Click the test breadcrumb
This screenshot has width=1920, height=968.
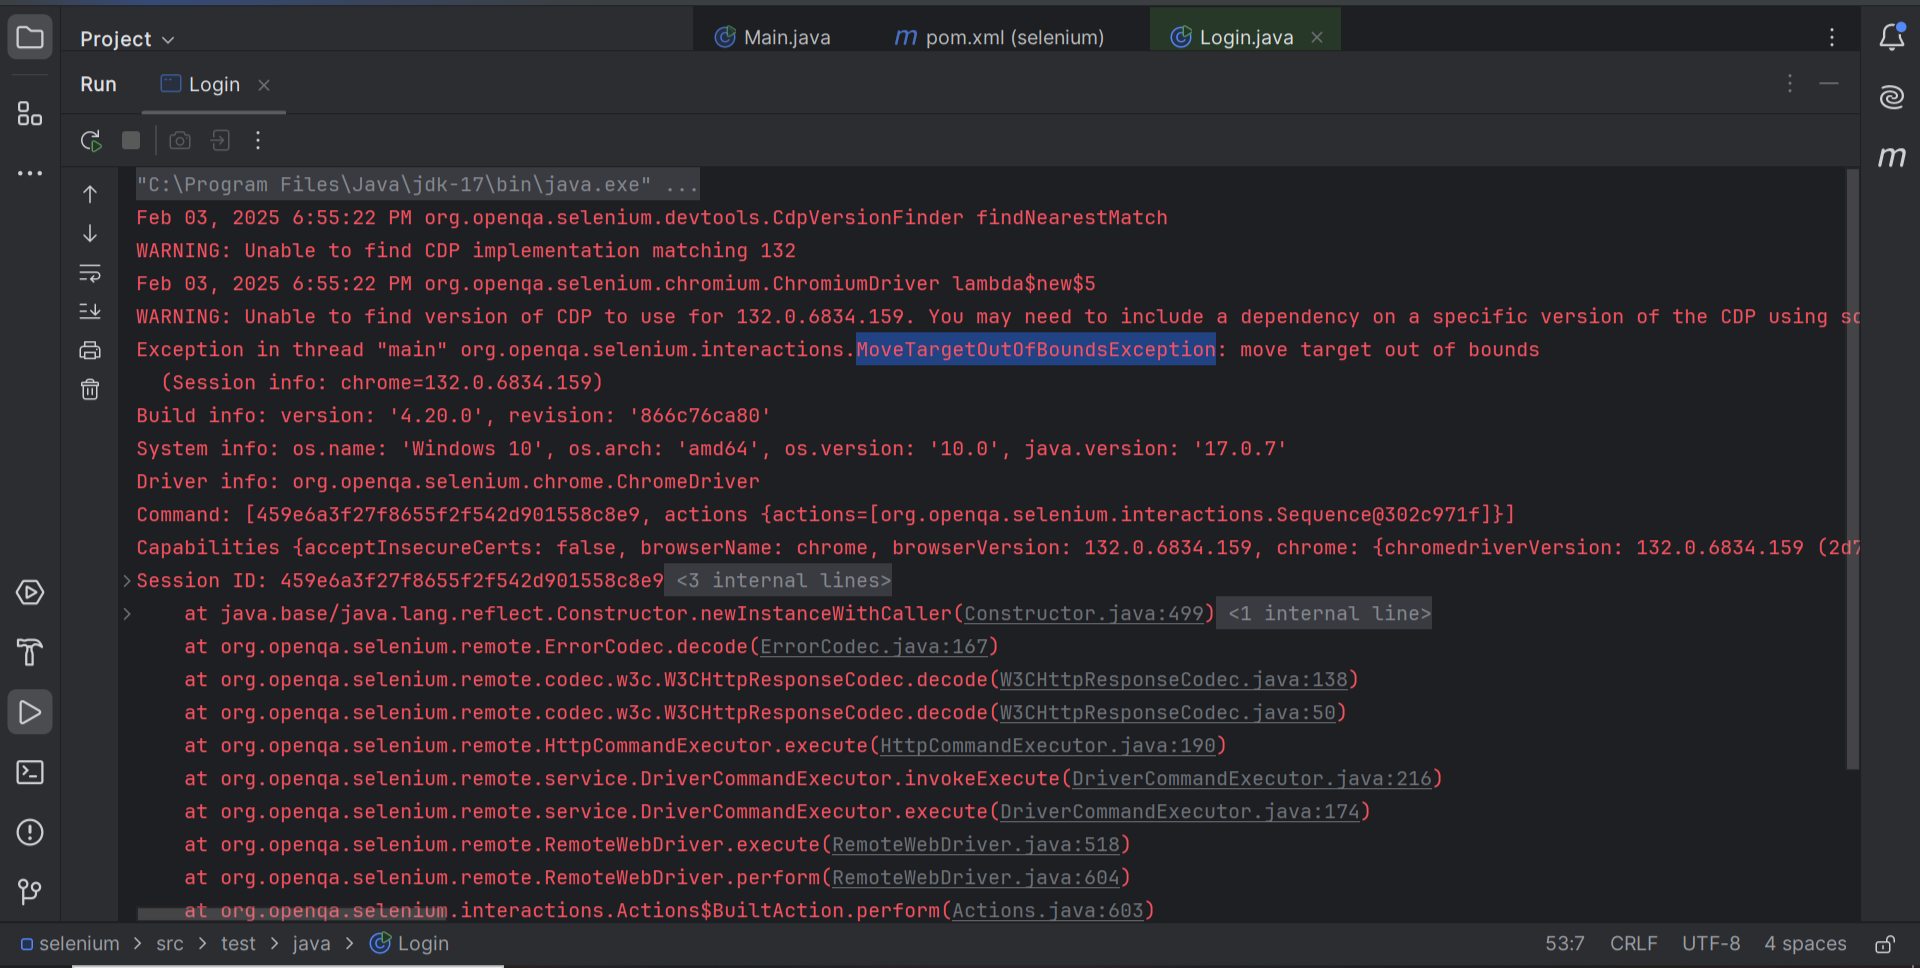click(x=238, y=944)
